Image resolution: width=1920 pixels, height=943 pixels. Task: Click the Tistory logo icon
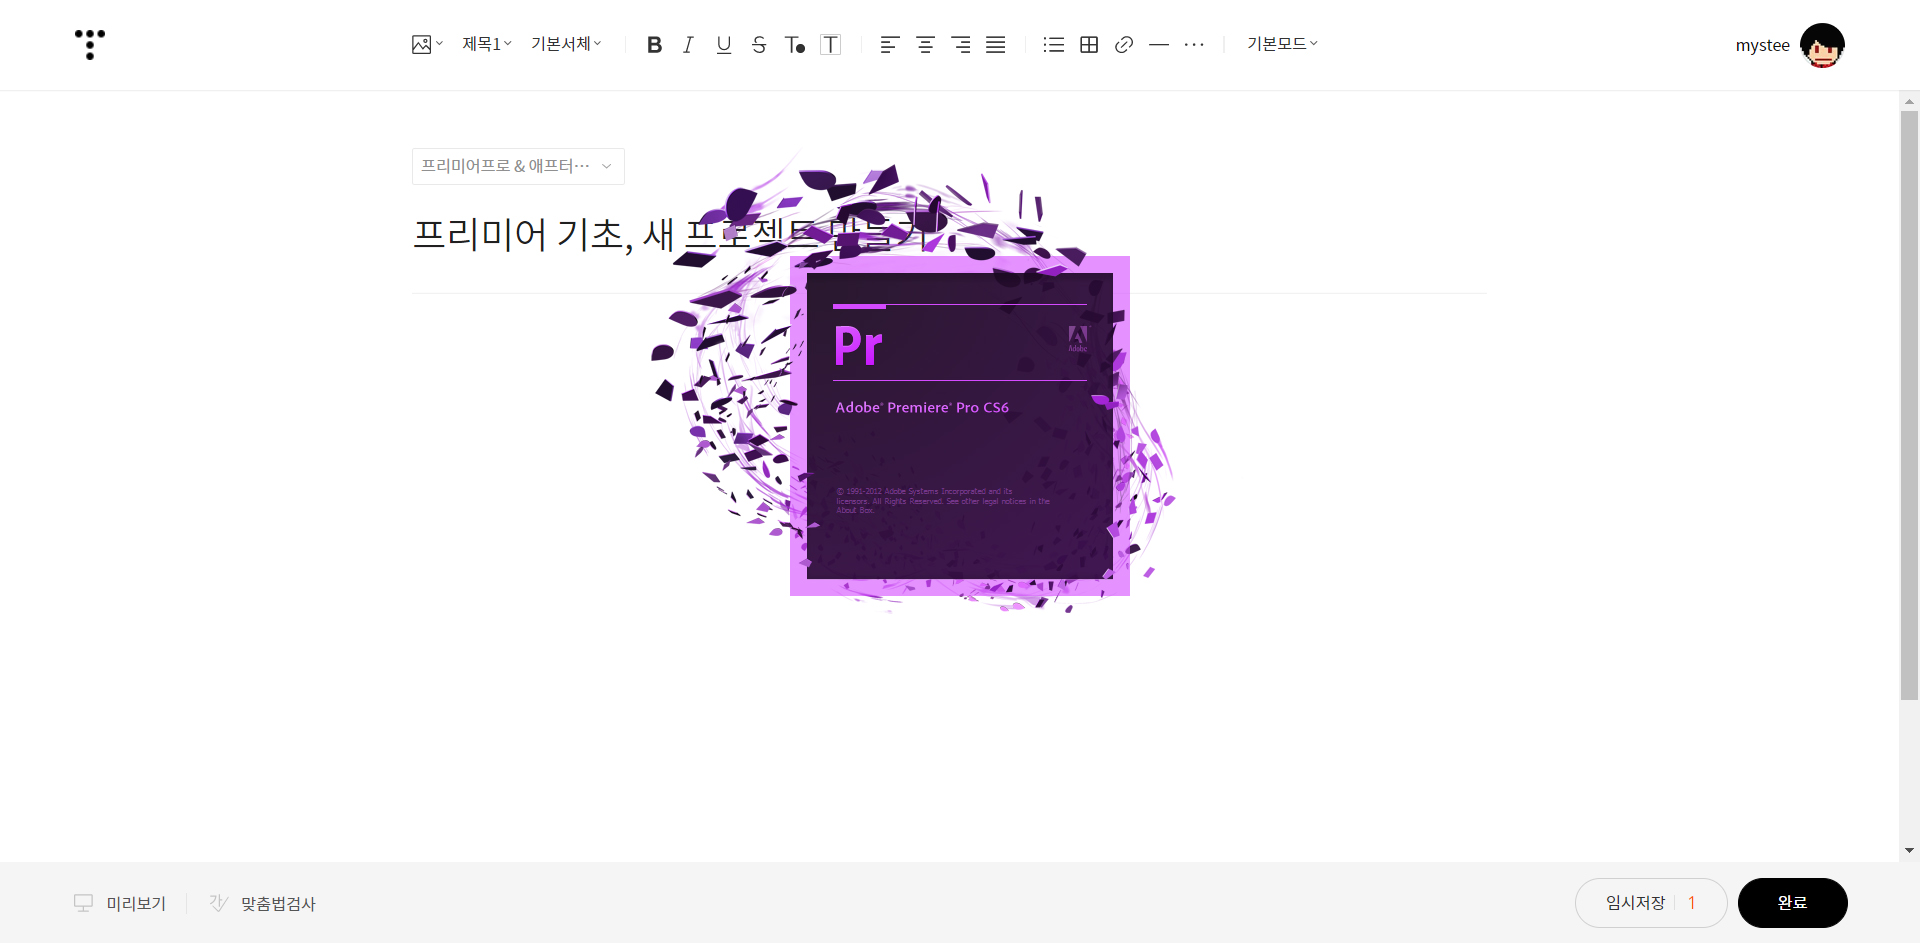coord(90,44)
